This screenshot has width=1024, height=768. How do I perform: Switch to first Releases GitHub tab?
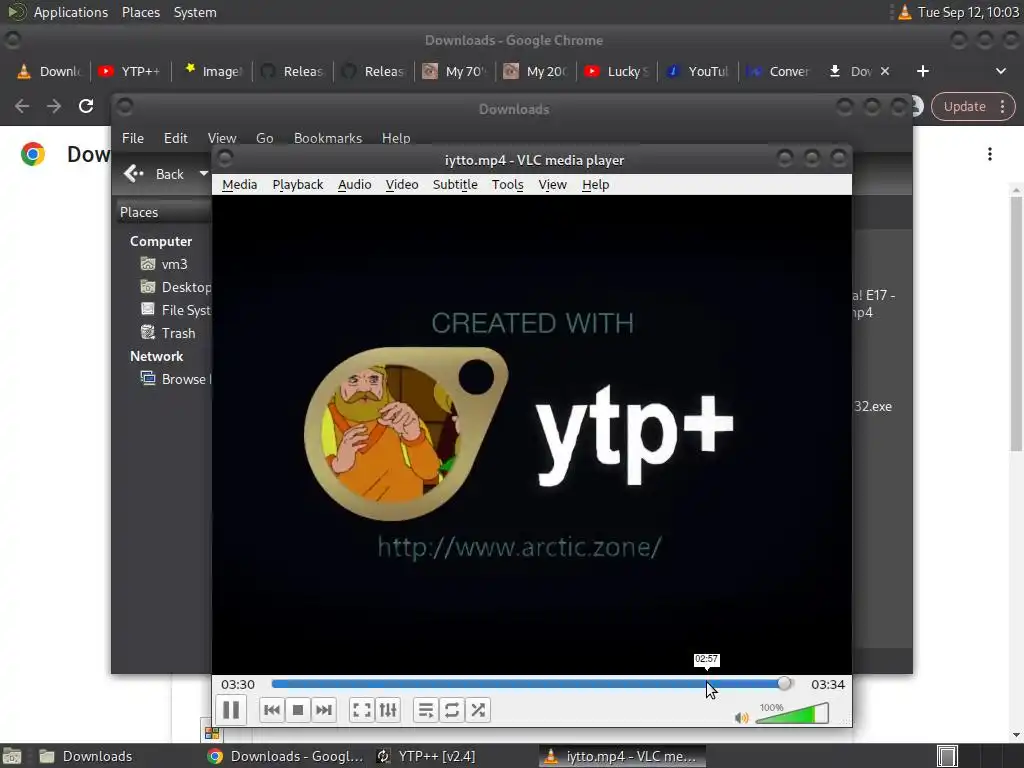293,71
